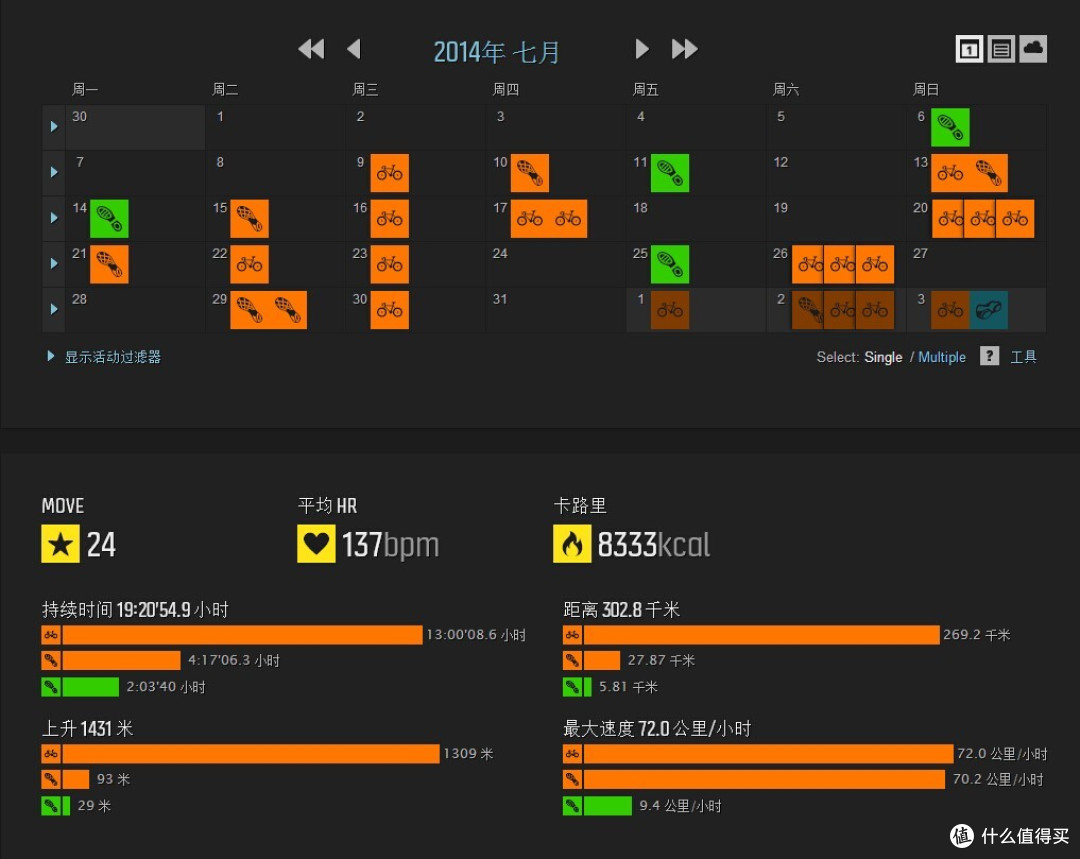This screenshot has height=859, width=1080.
Task: Expand the week row starting July 14
Action: point(54,218)
